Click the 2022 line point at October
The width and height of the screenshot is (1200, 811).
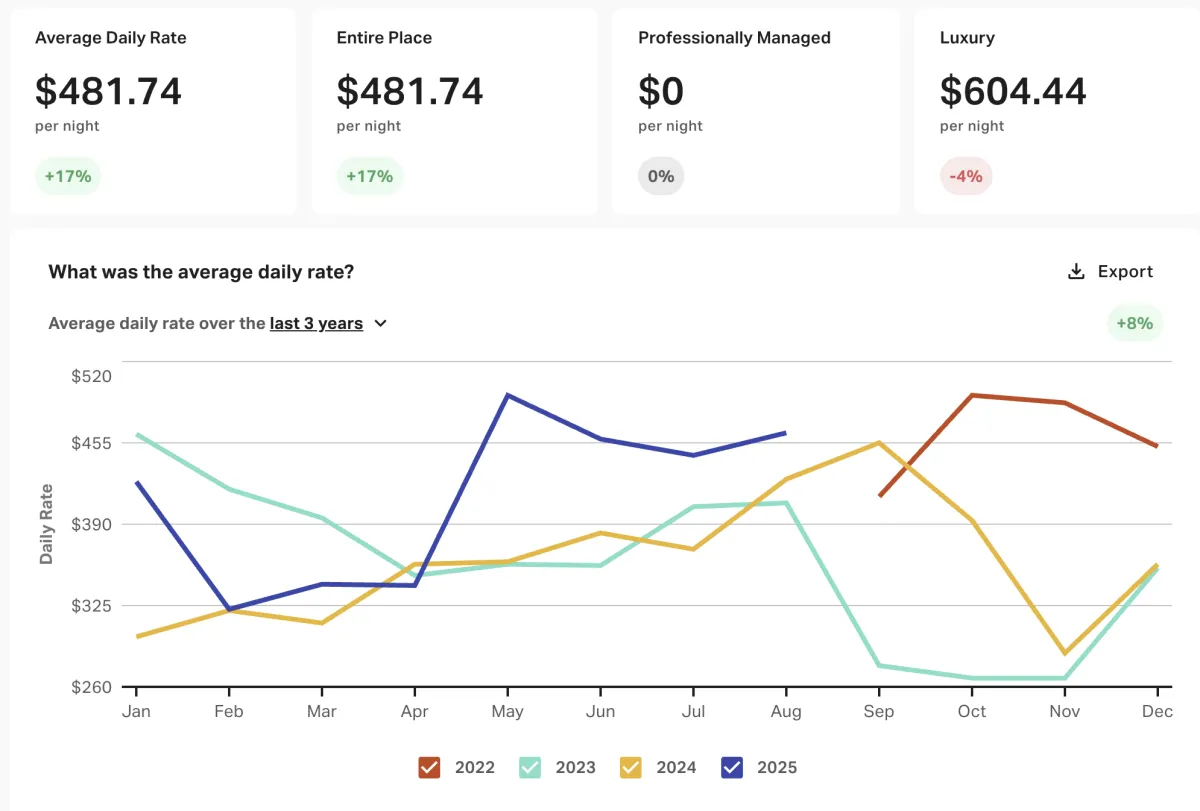click(x=971, y=395)
